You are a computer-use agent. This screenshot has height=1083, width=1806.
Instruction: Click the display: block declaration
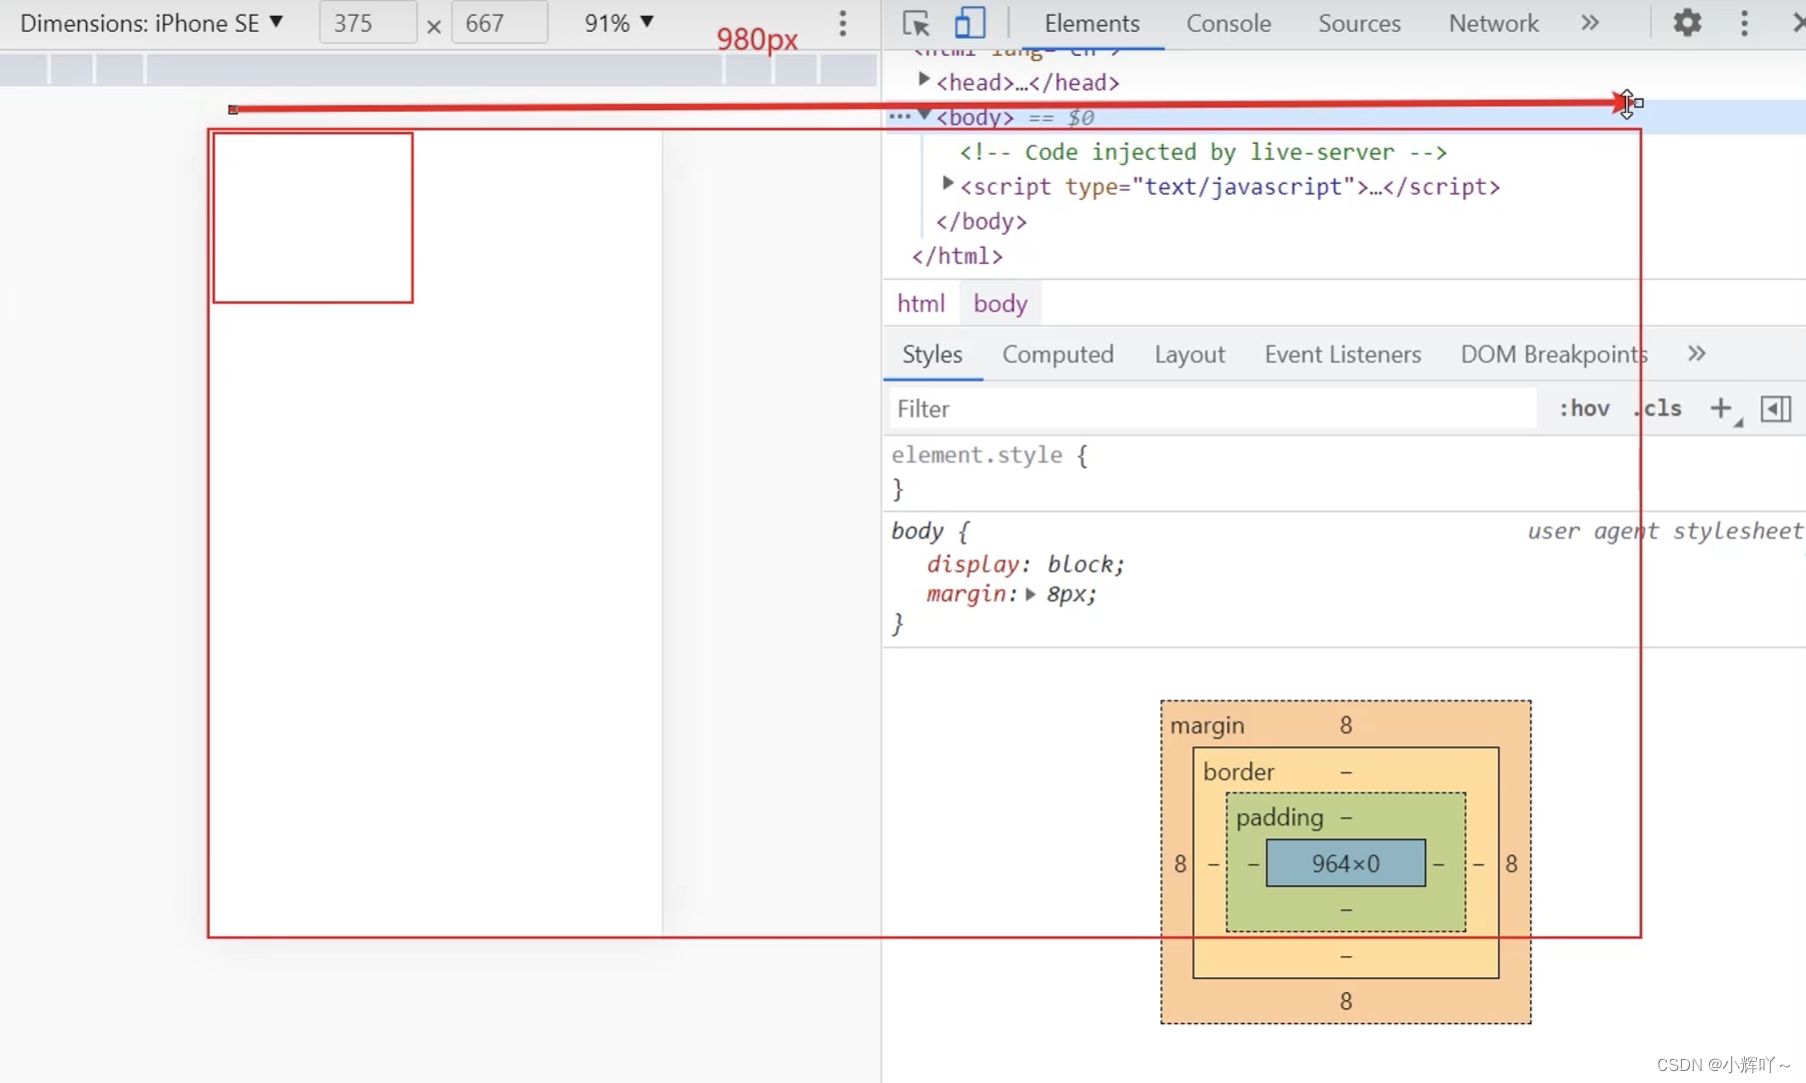coord(1025,564)
